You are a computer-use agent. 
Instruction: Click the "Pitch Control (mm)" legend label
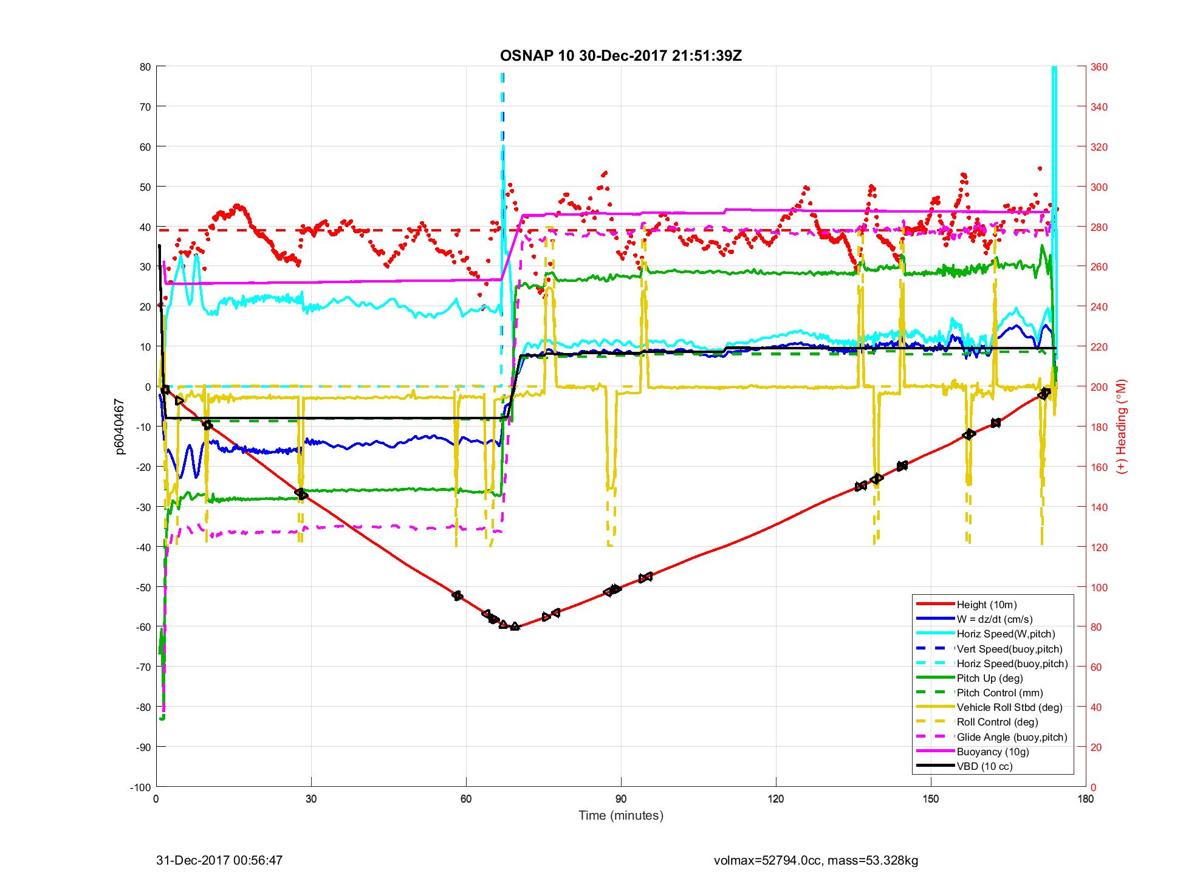1000,693
